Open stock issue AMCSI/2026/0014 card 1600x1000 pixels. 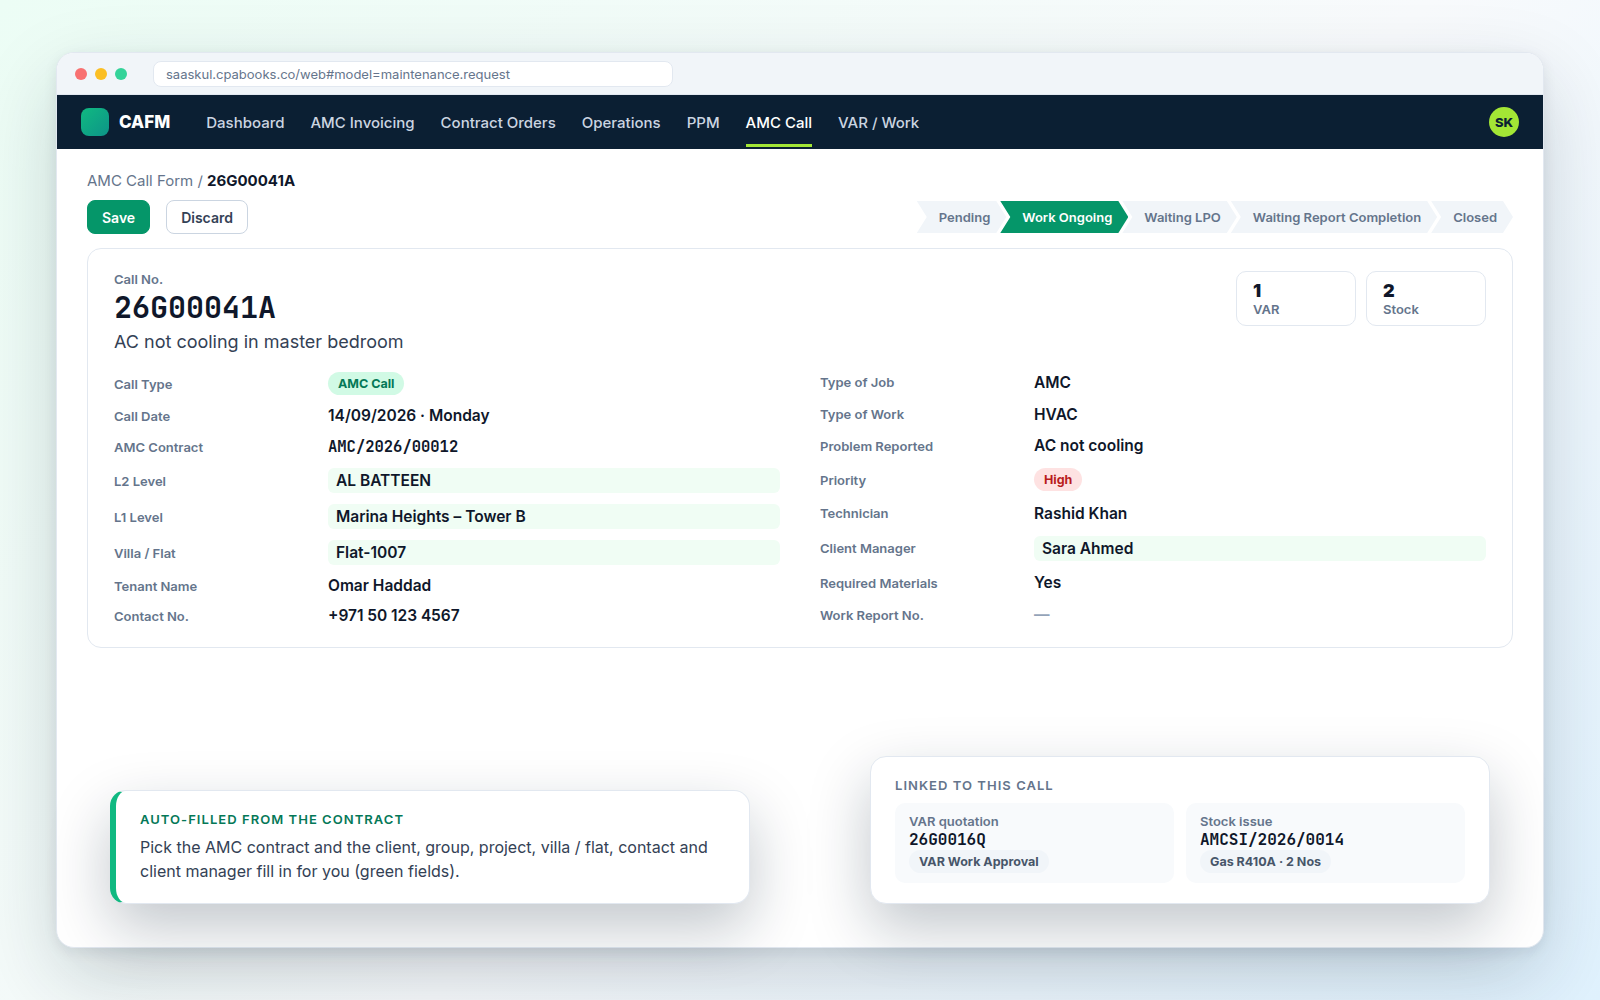point(1325,843)
